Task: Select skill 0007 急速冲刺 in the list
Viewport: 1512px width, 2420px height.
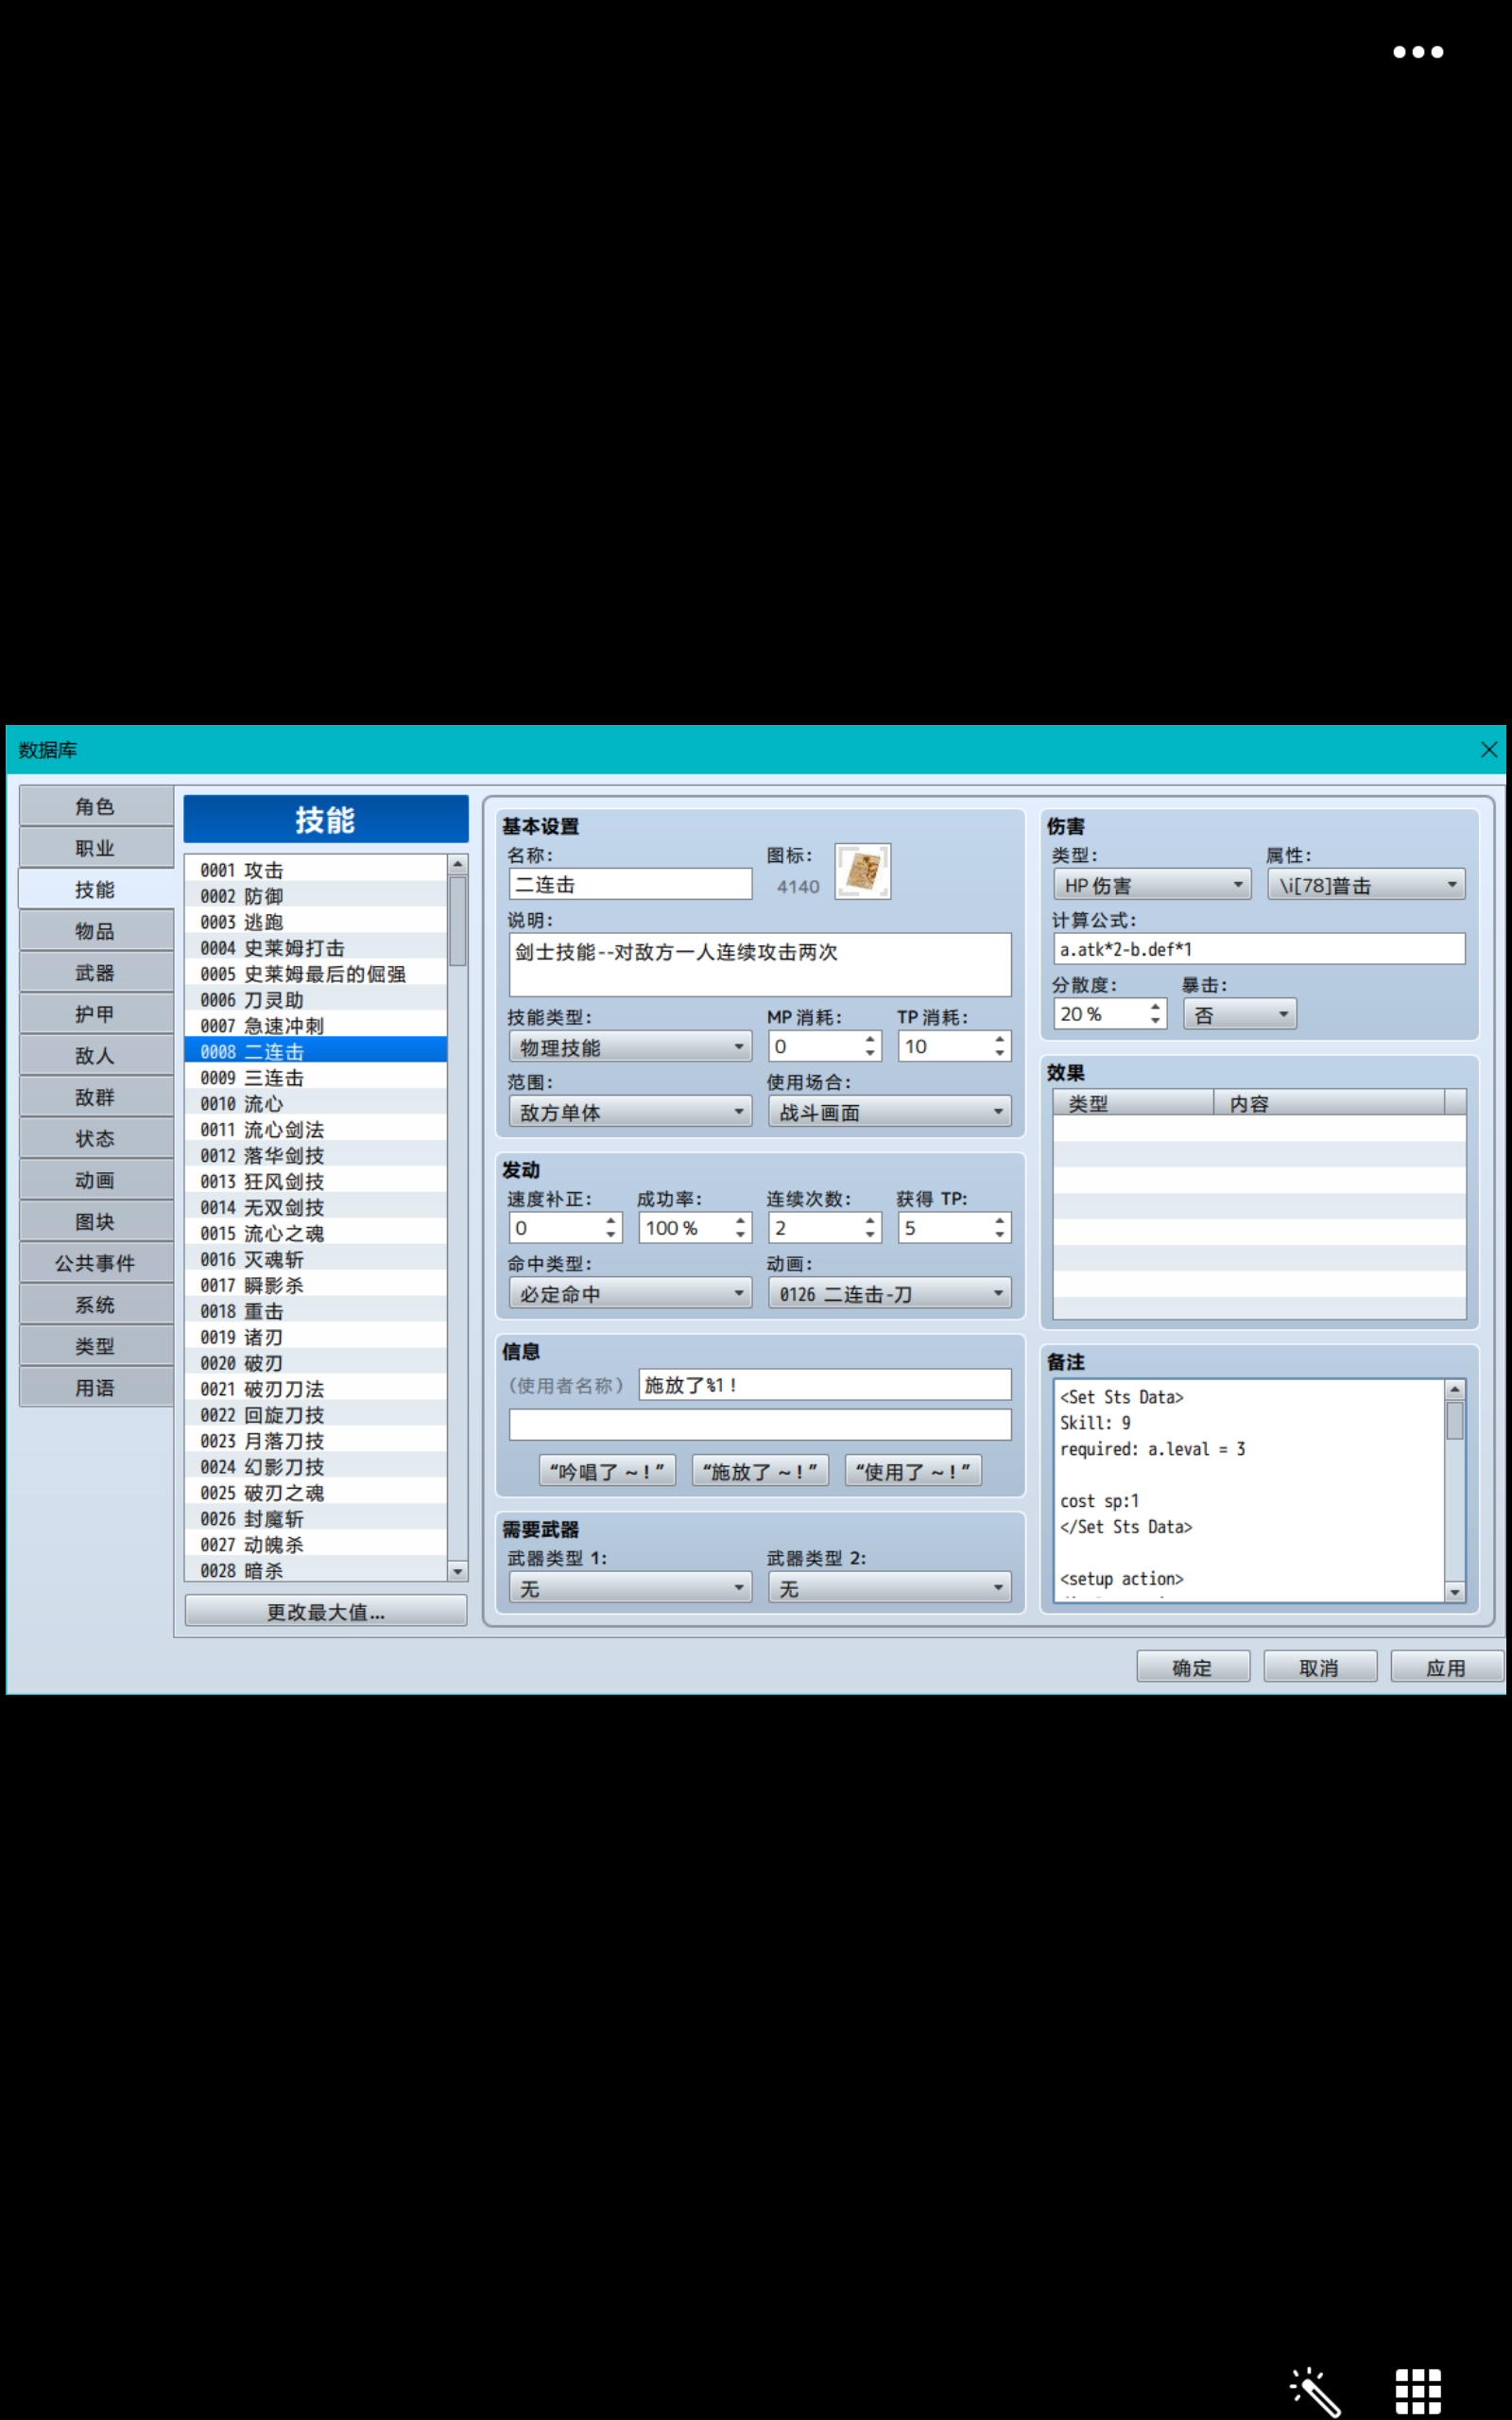Action: pyautogui.click(x=316, y=1025)
